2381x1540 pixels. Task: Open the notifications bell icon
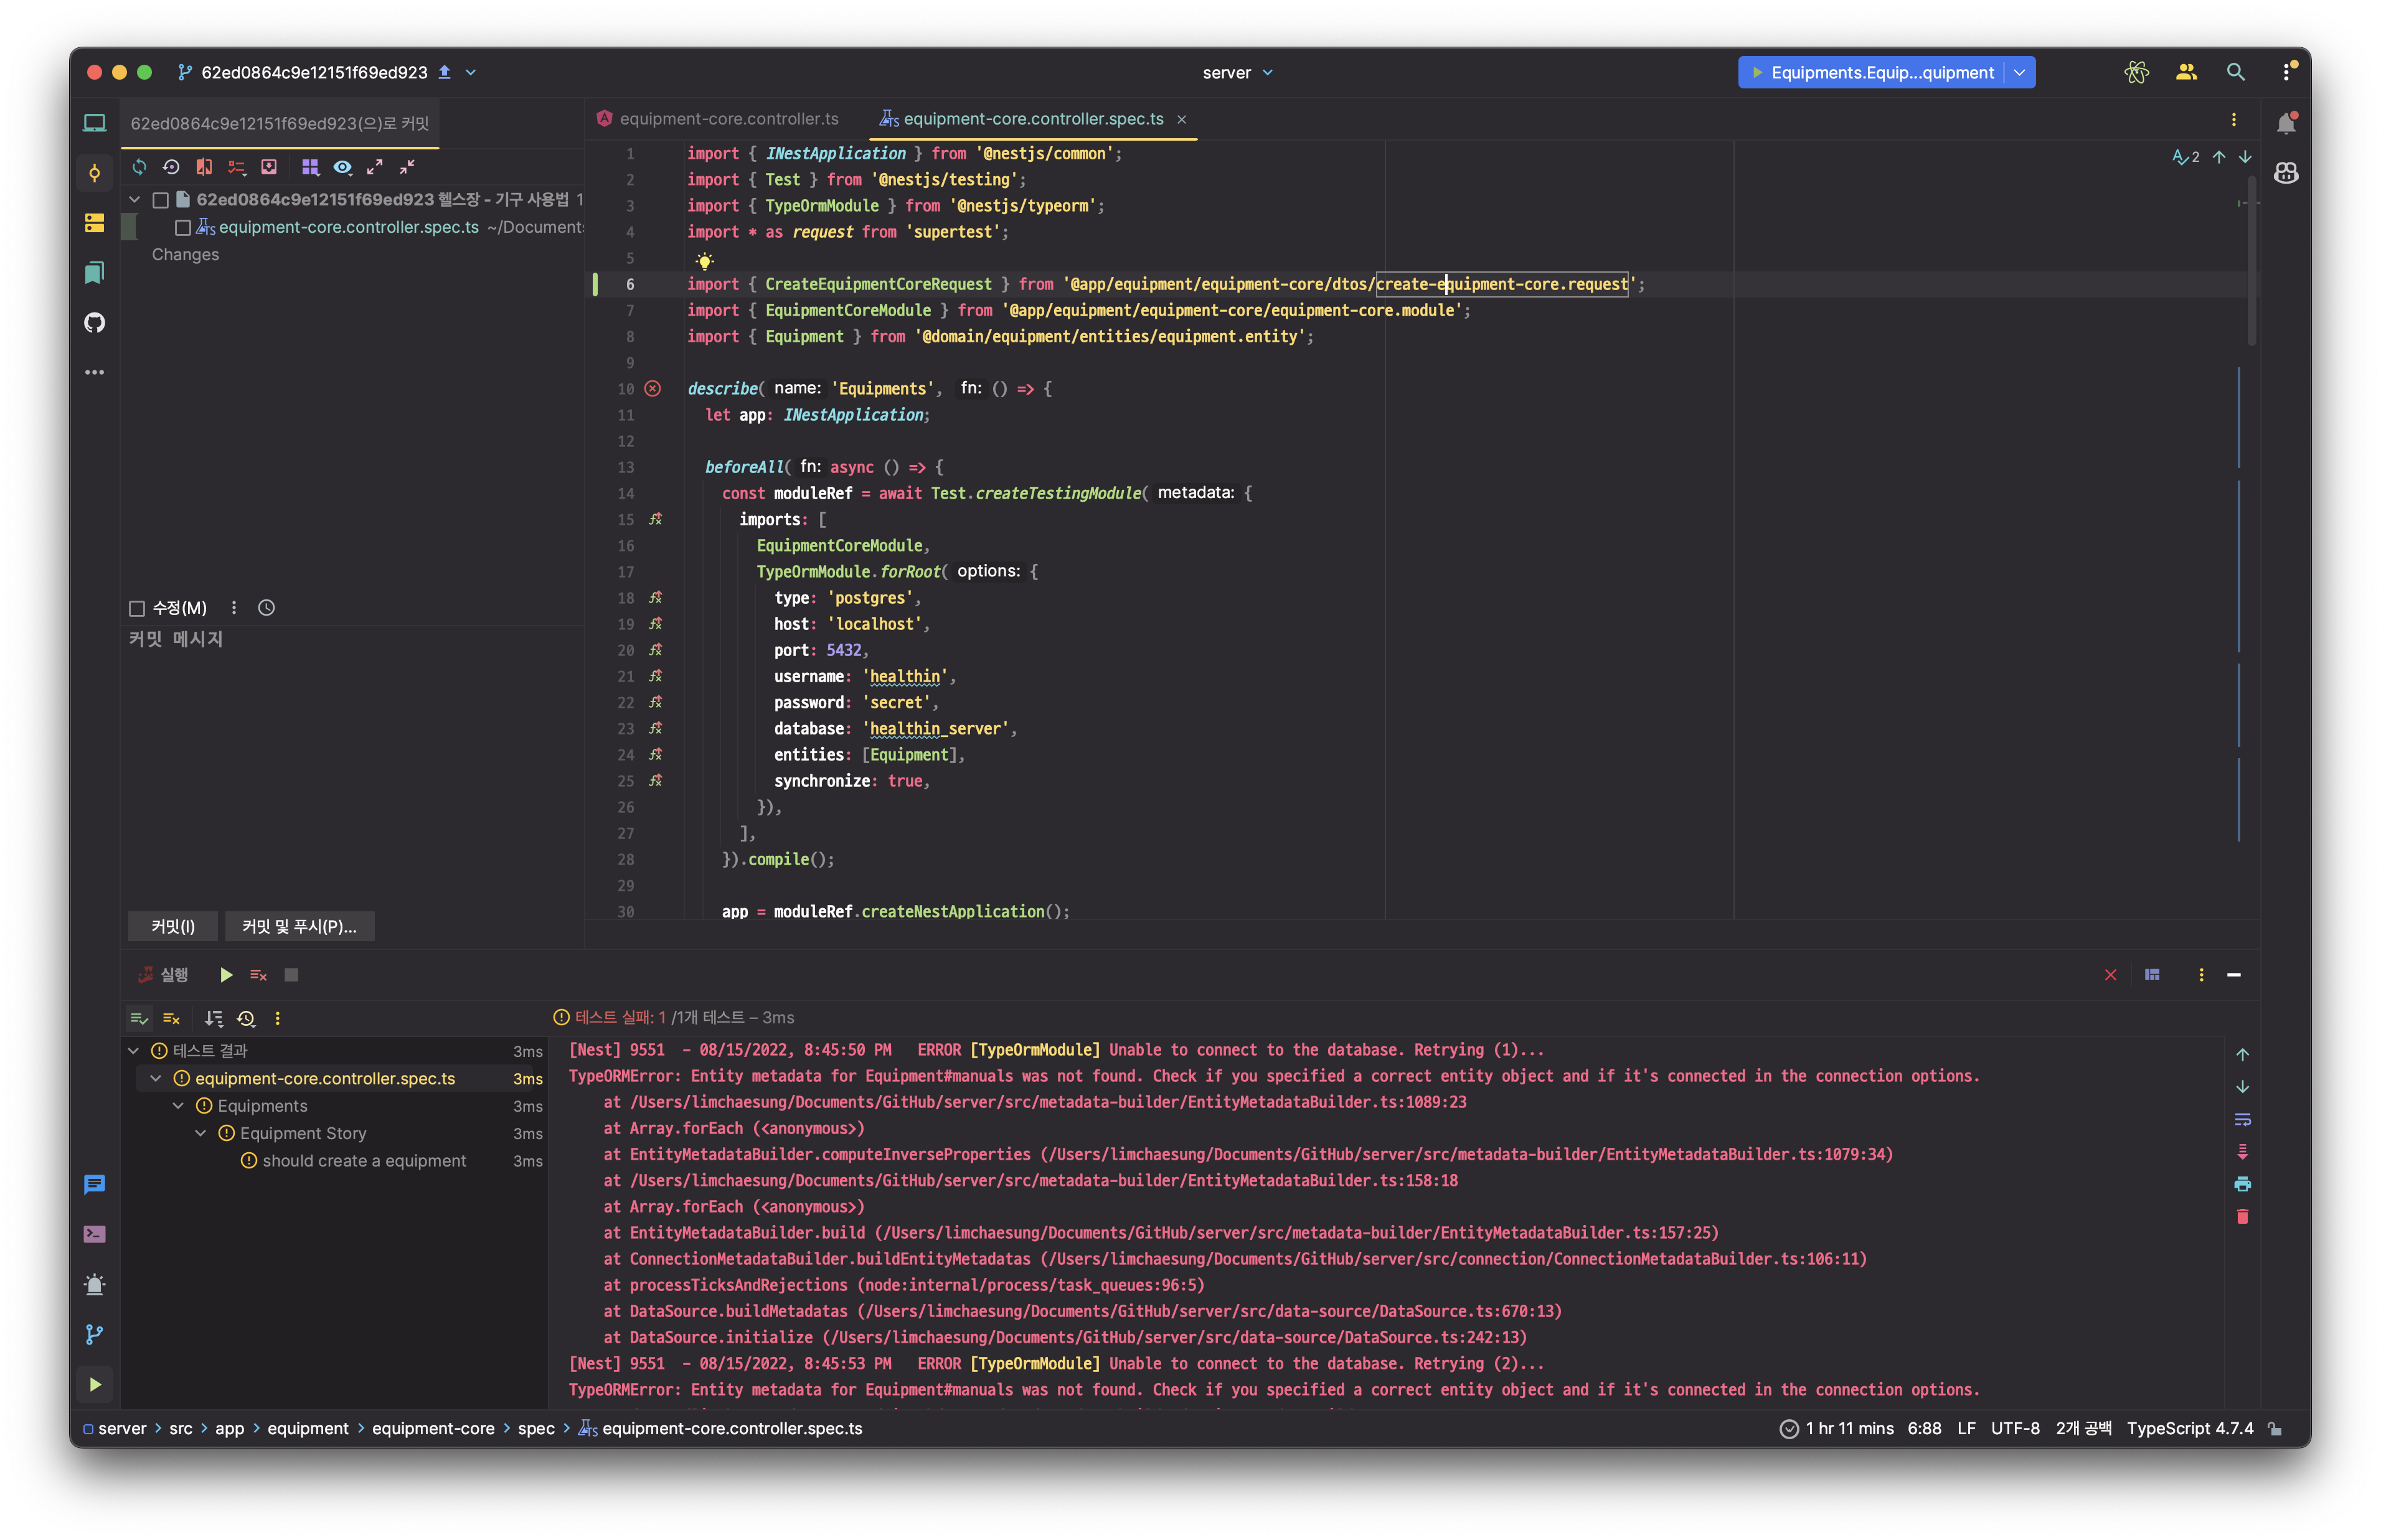(2286, 123)
